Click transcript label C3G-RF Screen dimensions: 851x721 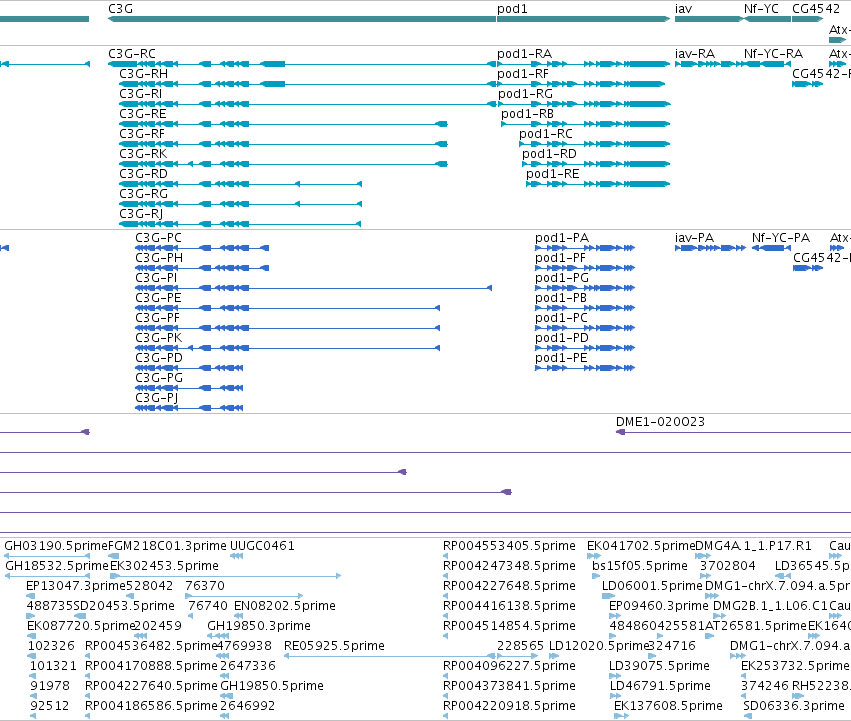(142, 134)
